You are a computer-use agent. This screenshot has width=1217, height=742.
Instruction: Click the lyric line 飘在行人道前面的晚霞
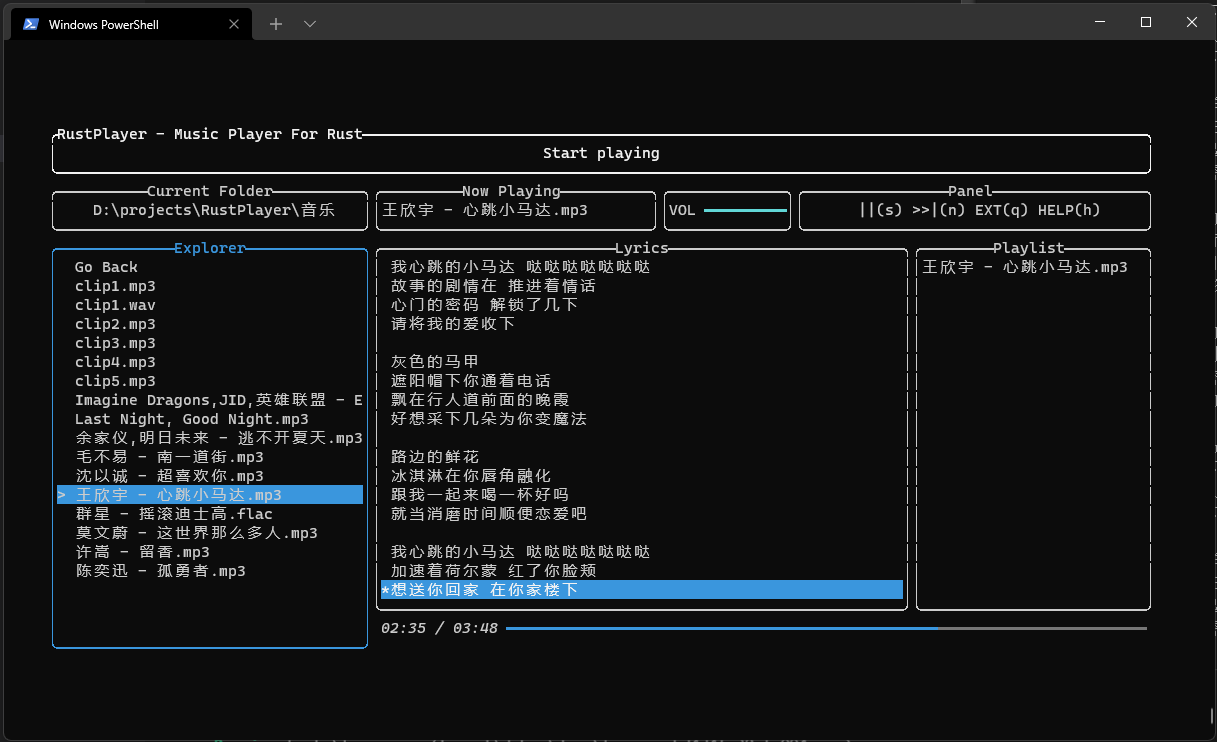(480, 400)
